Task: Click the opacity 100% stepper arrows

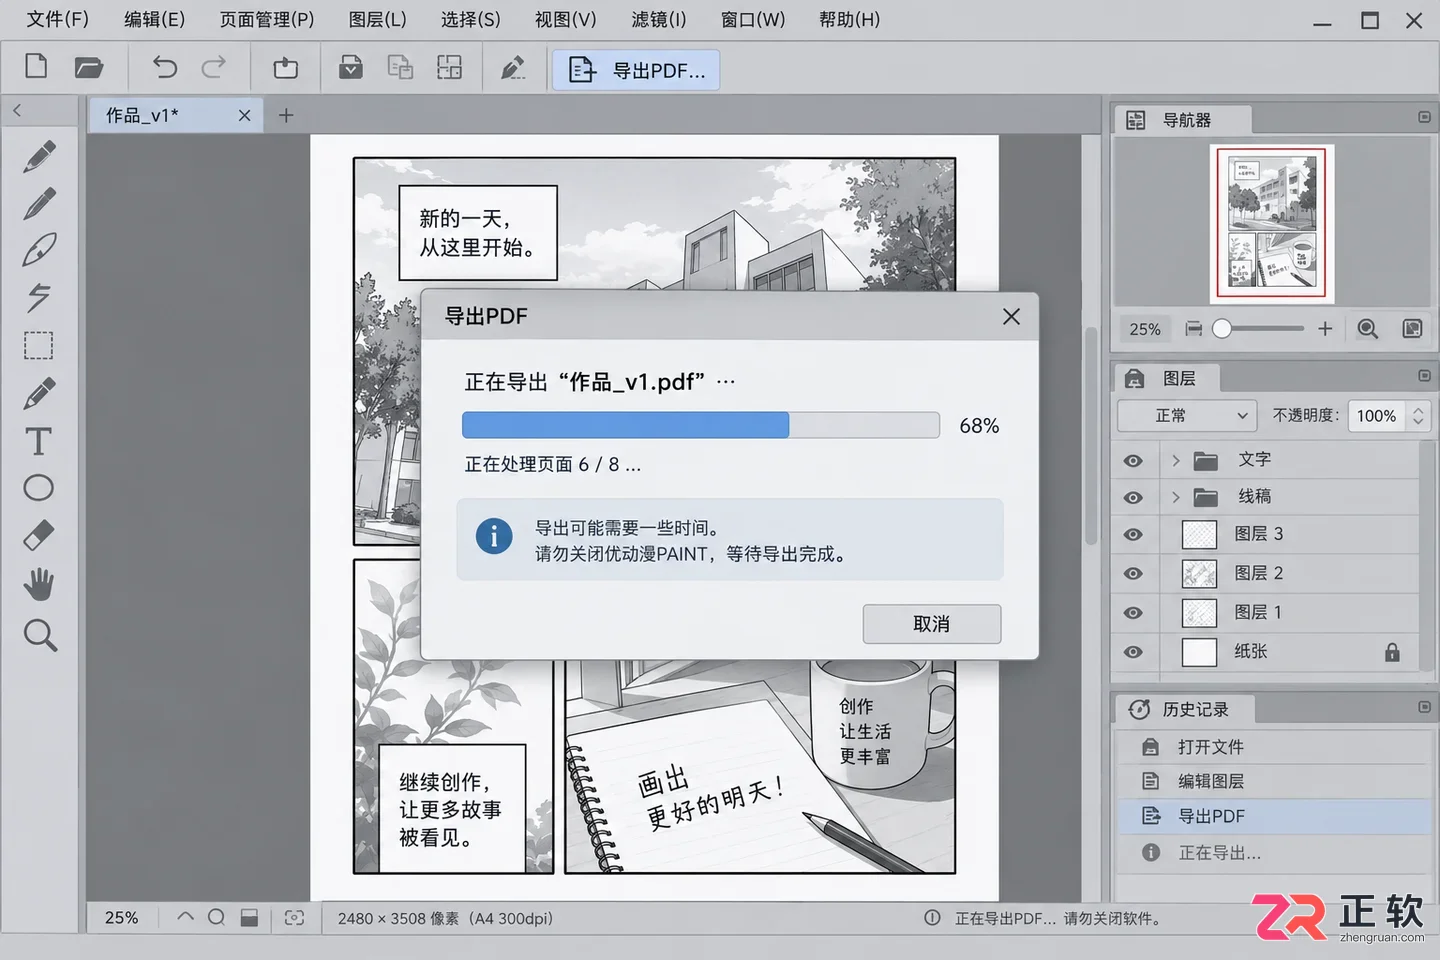Action: [x=1418, y=415]
